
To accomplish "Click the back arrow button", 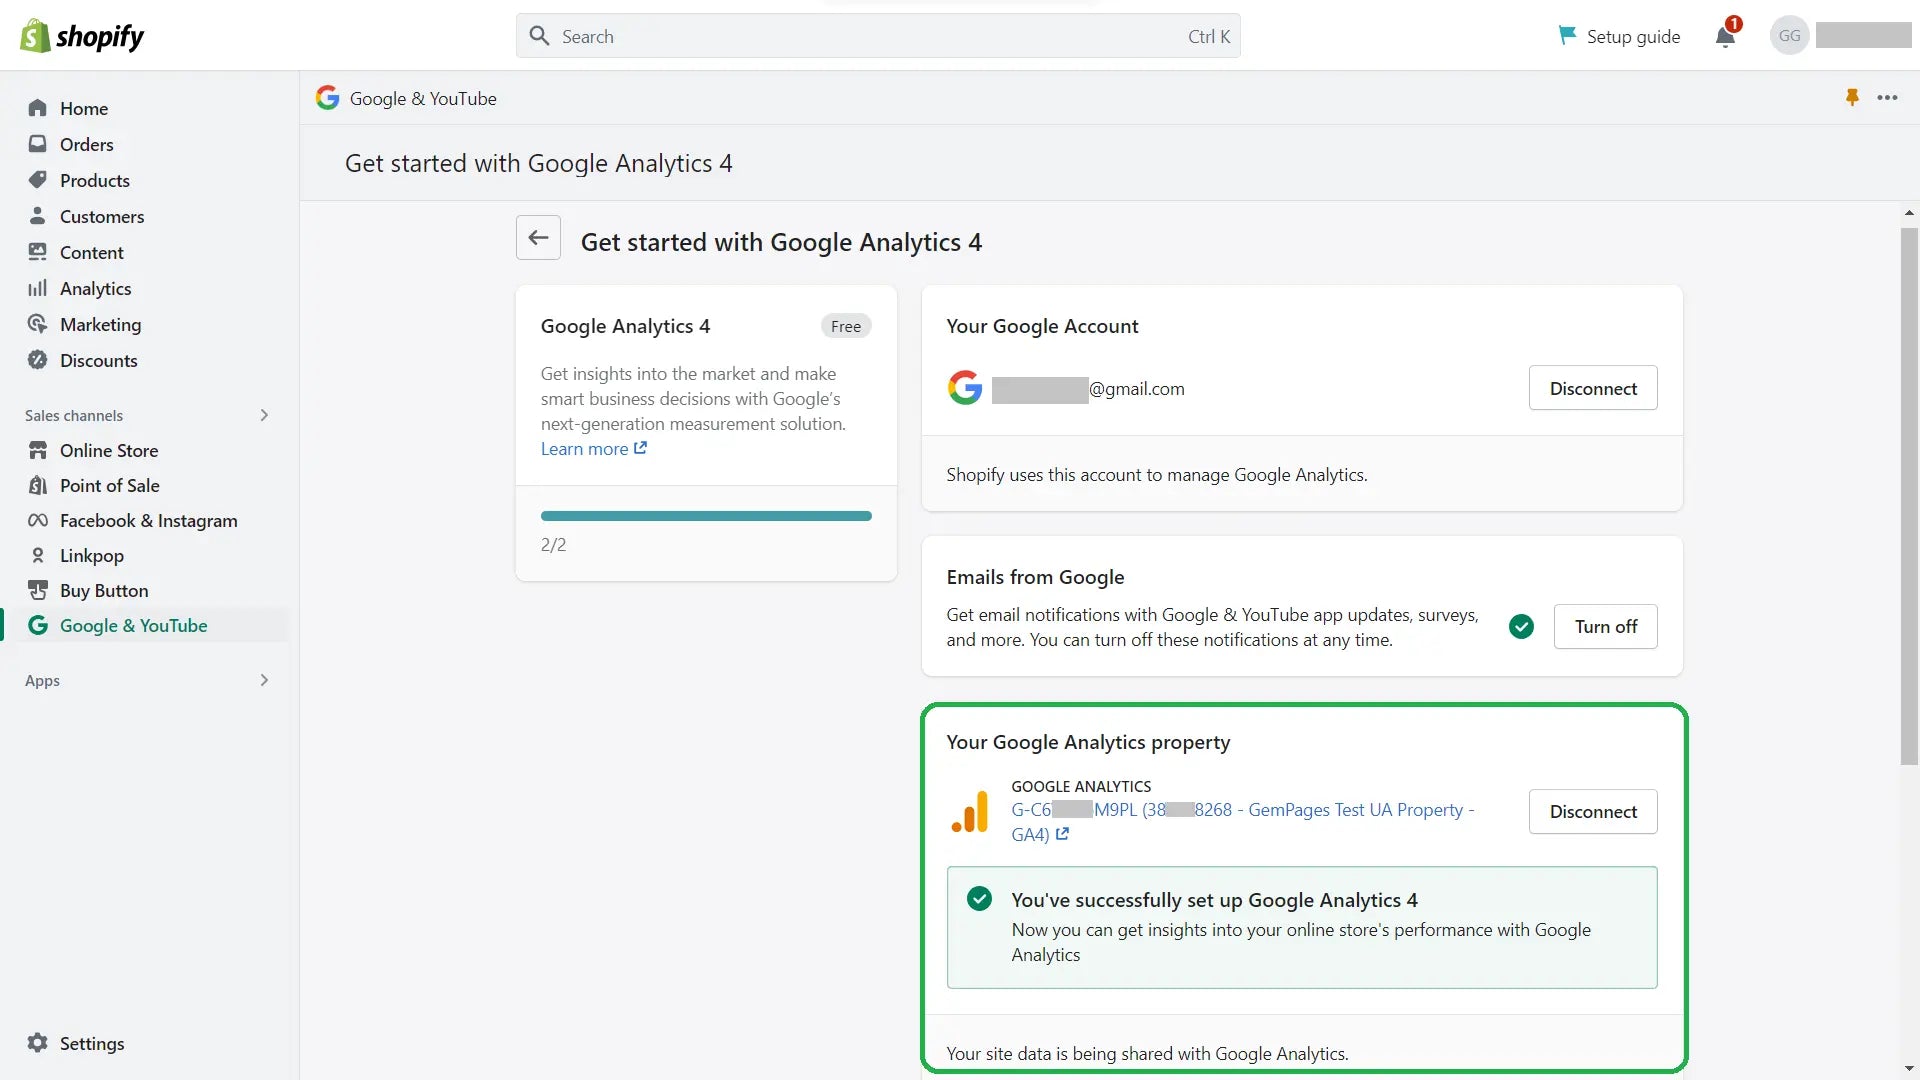I will 538,238.
